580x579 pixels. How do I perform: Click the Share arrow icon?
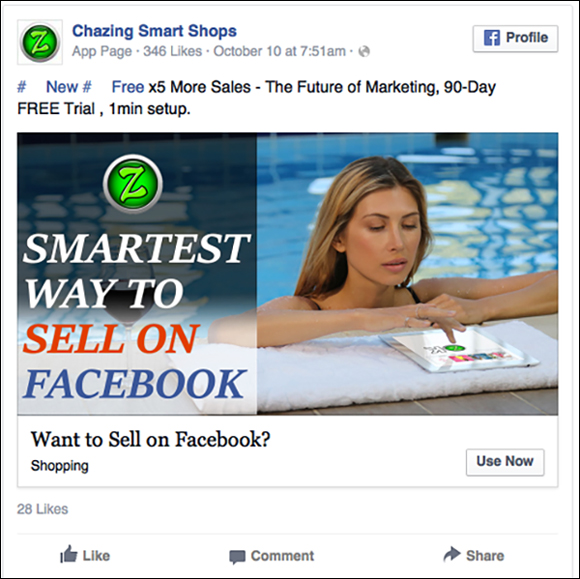(452, 554)
